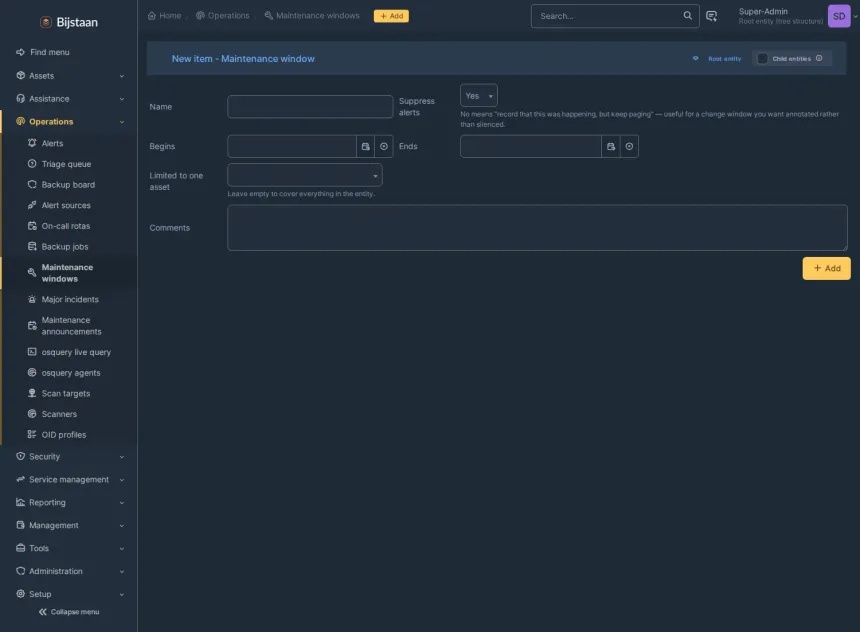Open Administration menu item
860x632 pixels.
tap(70, 571)
